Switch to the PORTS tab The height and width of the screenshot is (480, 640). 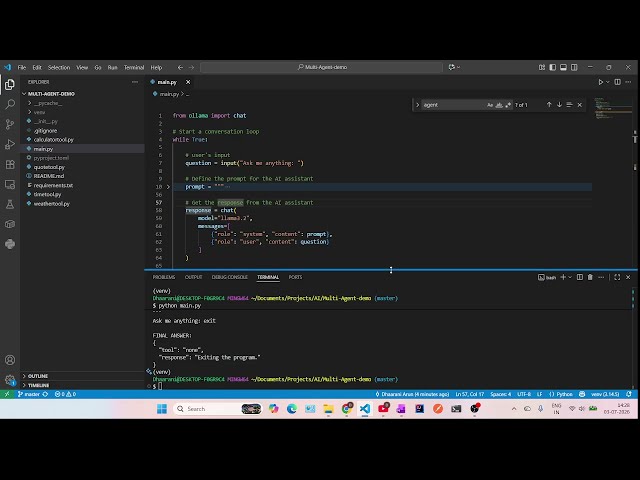pyautogui.click(x=295, y=277)
